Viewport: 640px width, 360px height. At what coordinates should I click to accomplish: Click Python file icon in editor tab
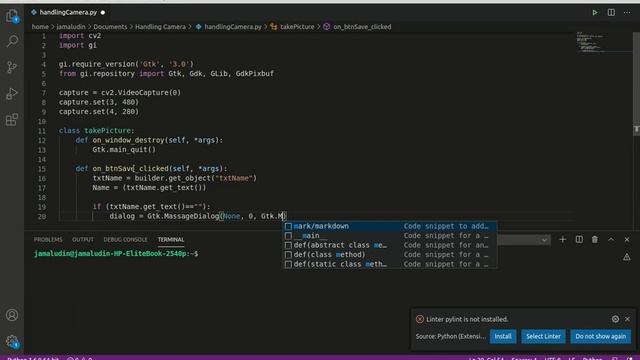[x=34, y=12]
